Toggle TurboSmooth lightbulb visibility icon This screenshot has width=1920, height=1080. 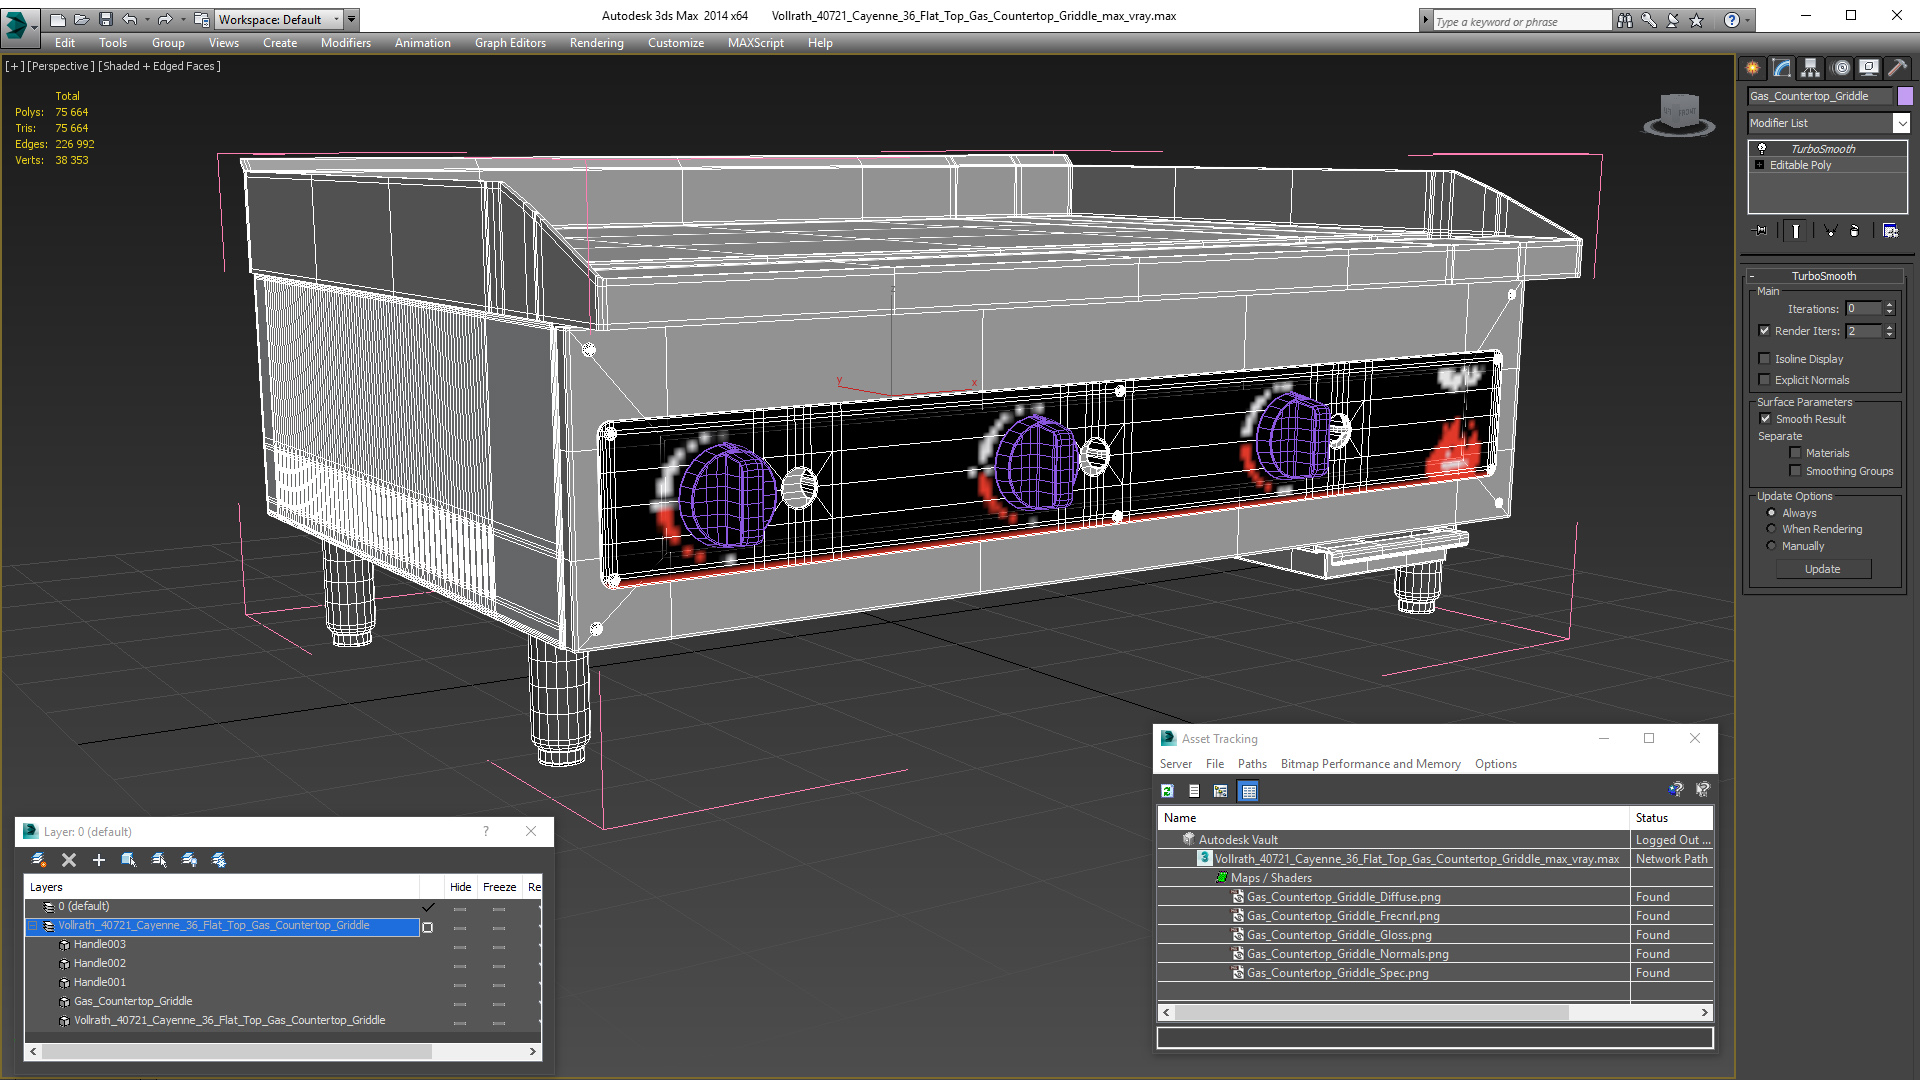[1762, 148]
